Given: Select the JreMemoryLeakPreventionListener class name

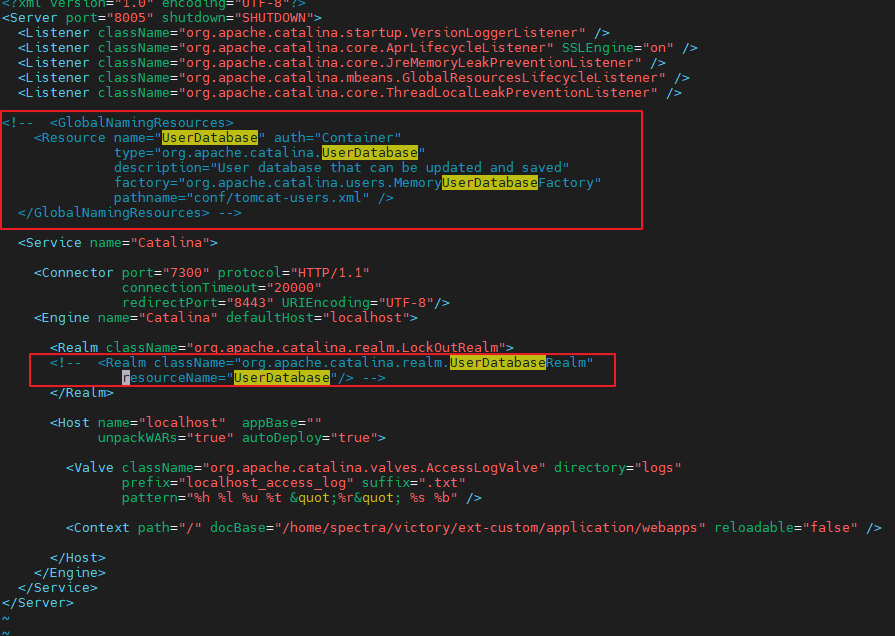Looking at the screenshot, I should 410,63.
